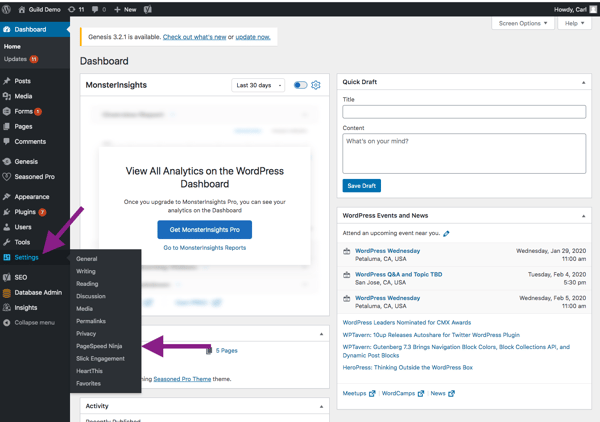Screen dimensions: 600x422
Task: Open PageSpeed Ninja settings entry
Action: pos(99,346)
